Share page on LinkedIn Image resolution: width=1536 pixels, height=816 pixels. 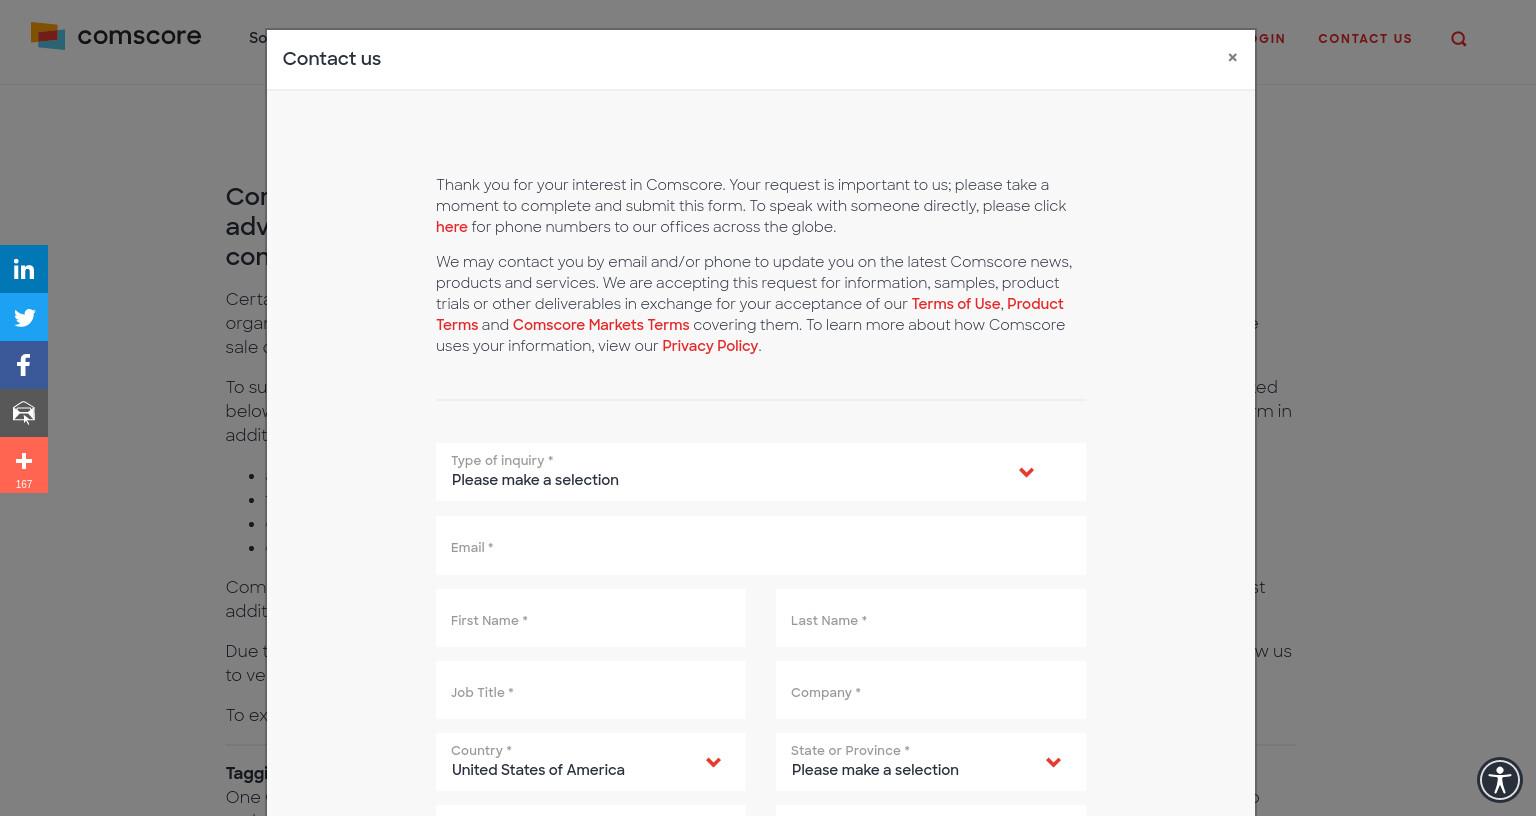coord(24,269)
